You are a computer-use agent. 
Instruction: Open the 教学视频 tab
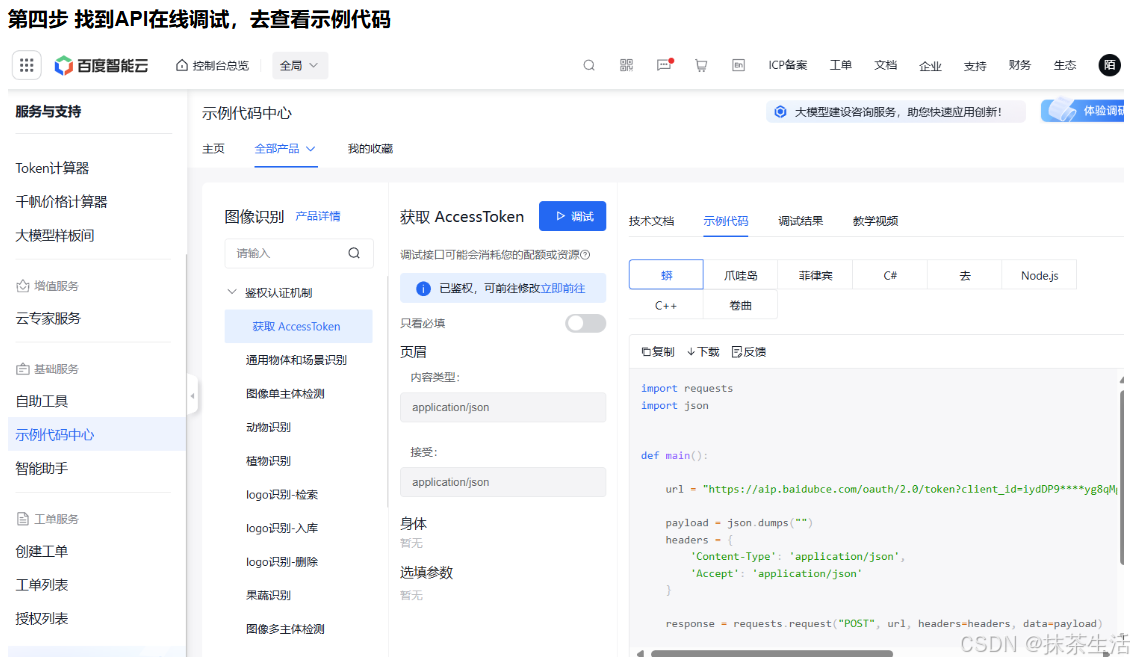(x=875, y=221)
